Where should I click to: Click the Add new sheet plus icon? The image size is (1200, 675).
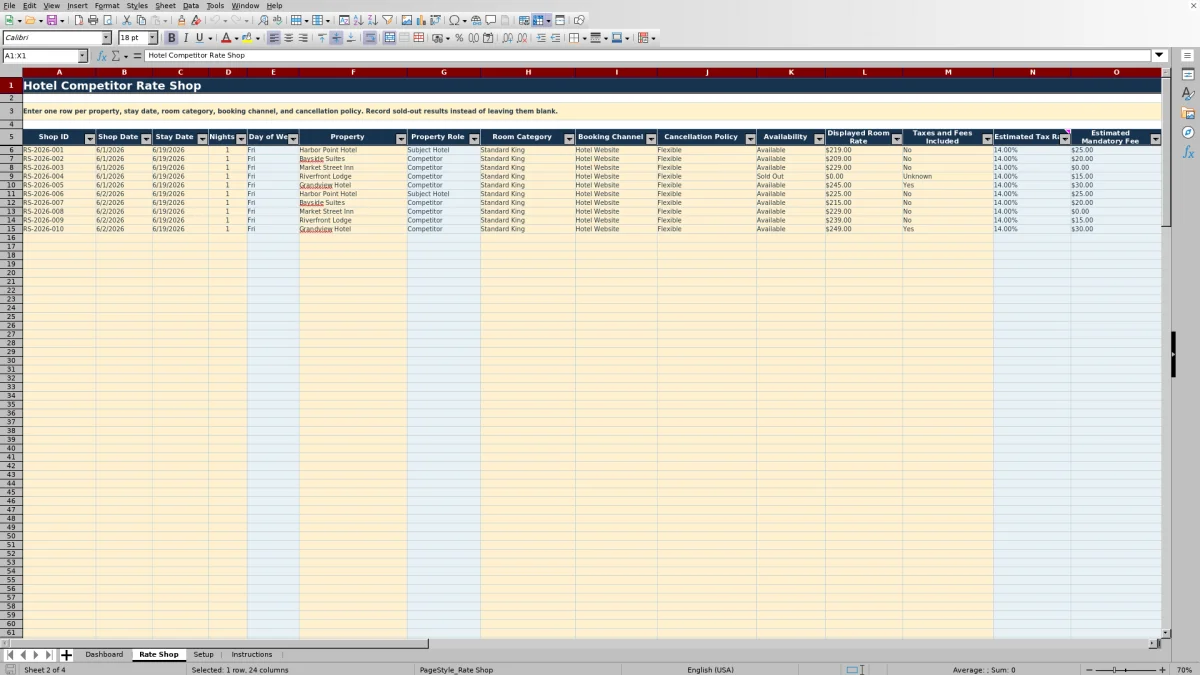coord(66,655)
